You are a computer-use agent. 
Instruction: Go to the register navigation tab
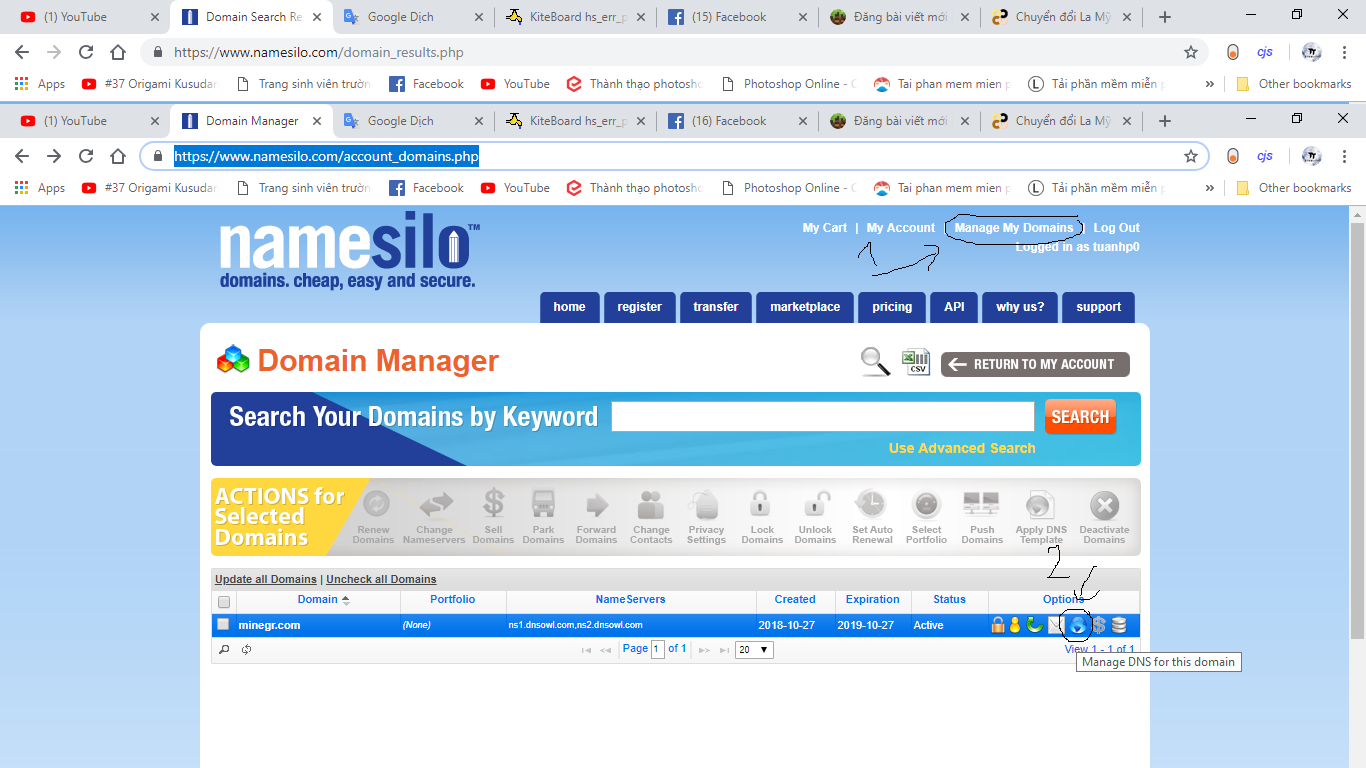click(640, 307)
